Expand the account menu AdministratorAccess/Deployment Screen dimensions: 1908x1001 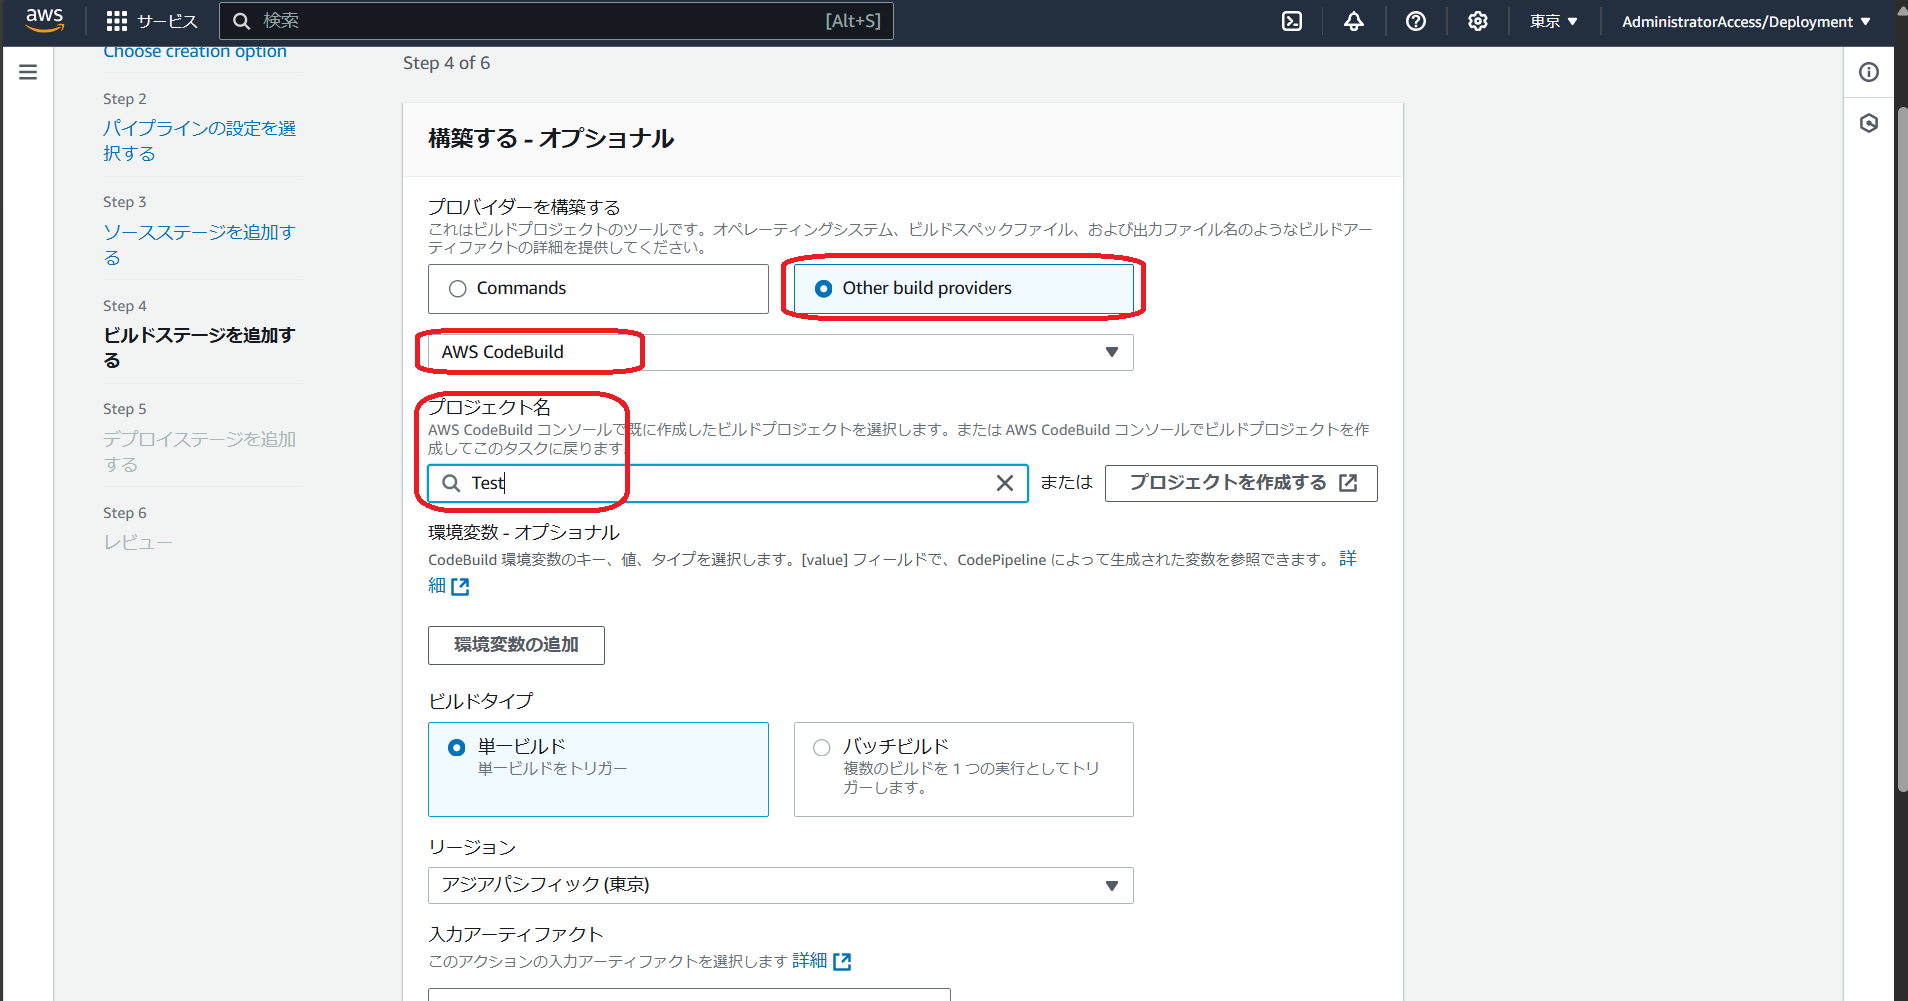[1744, 21]
